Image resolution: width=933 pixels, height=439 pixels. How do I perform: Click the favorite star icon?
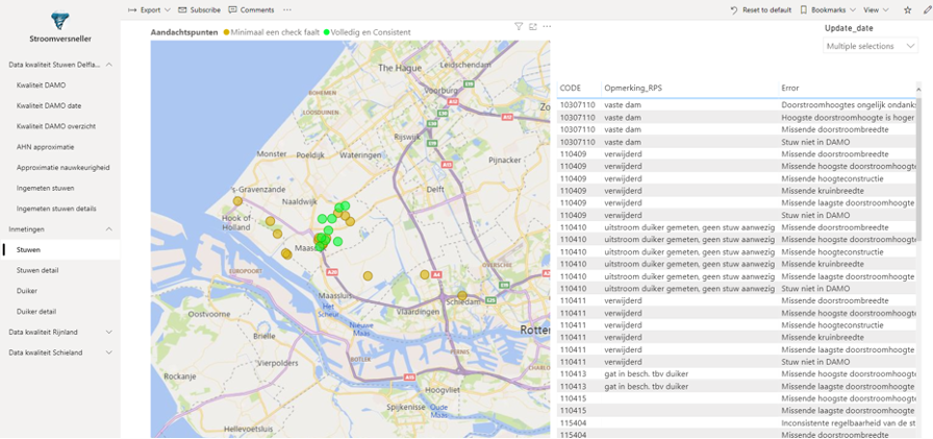pos(907,10)
